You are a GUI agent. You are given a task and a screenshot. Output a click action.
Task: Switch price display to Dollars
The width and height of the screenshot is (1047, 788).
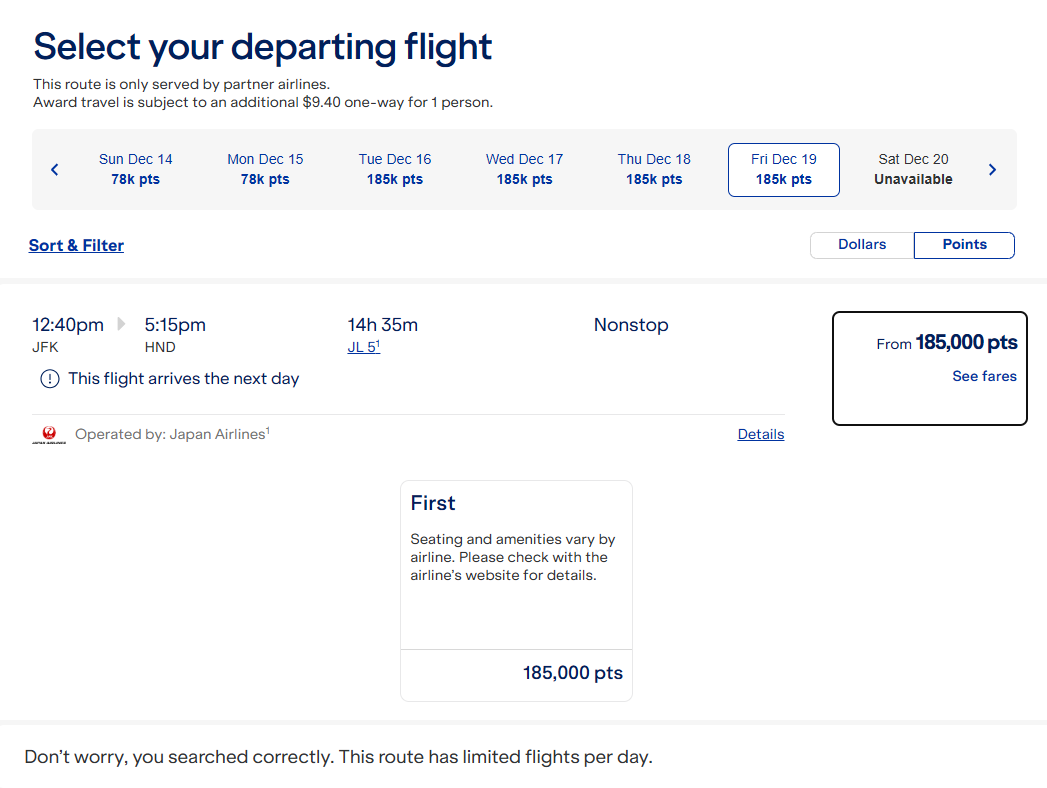point(862,245)
